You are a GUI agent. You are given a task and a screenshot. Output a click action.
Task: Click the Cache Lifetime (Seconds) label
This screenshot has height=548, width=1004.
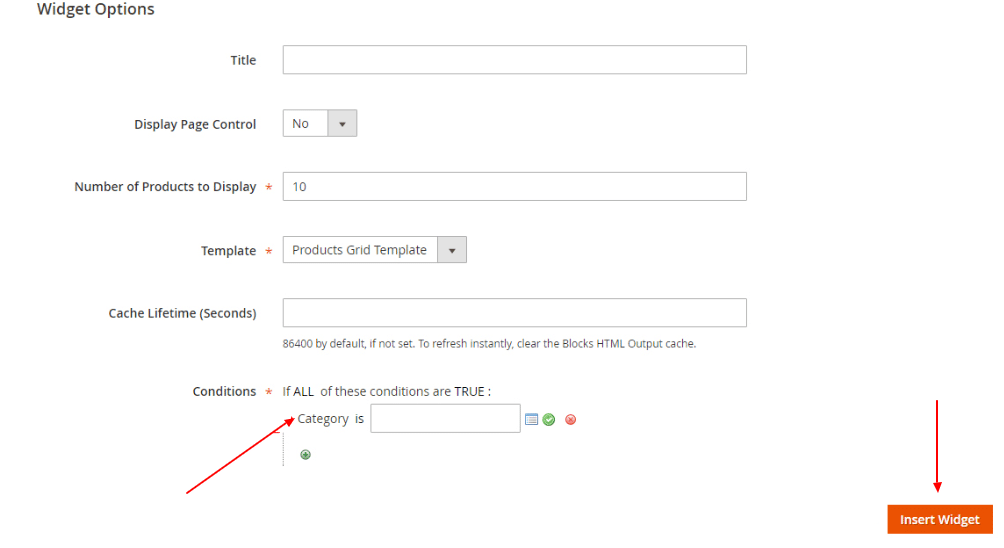pyautogui.click(x=182, y=313)
